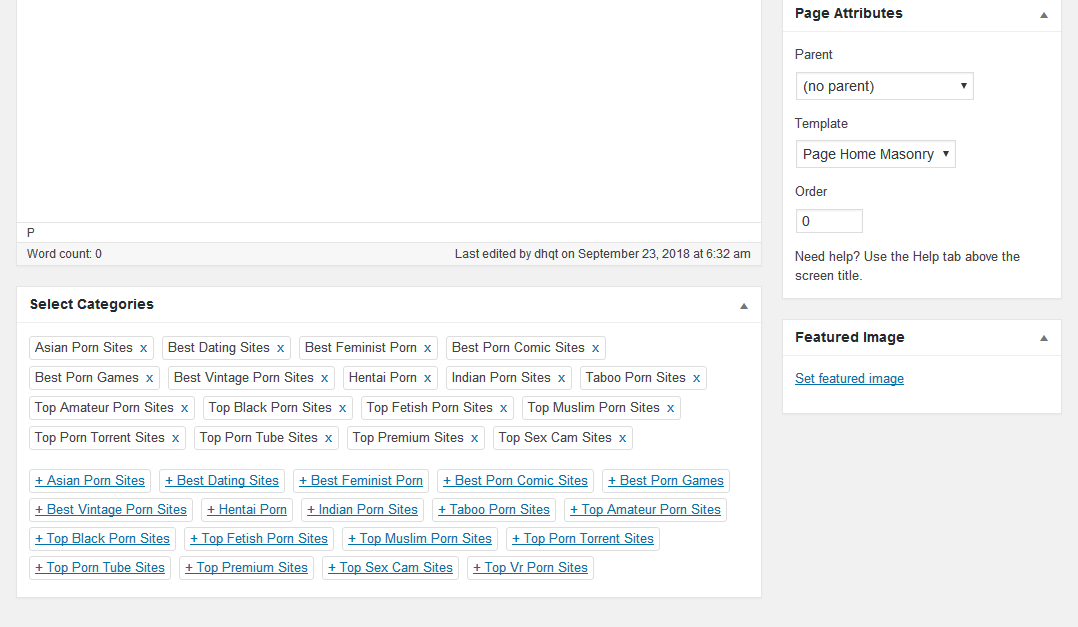Click the P element path in editor
Viewport: 1078px width, 627px height.
click(31, 232)
